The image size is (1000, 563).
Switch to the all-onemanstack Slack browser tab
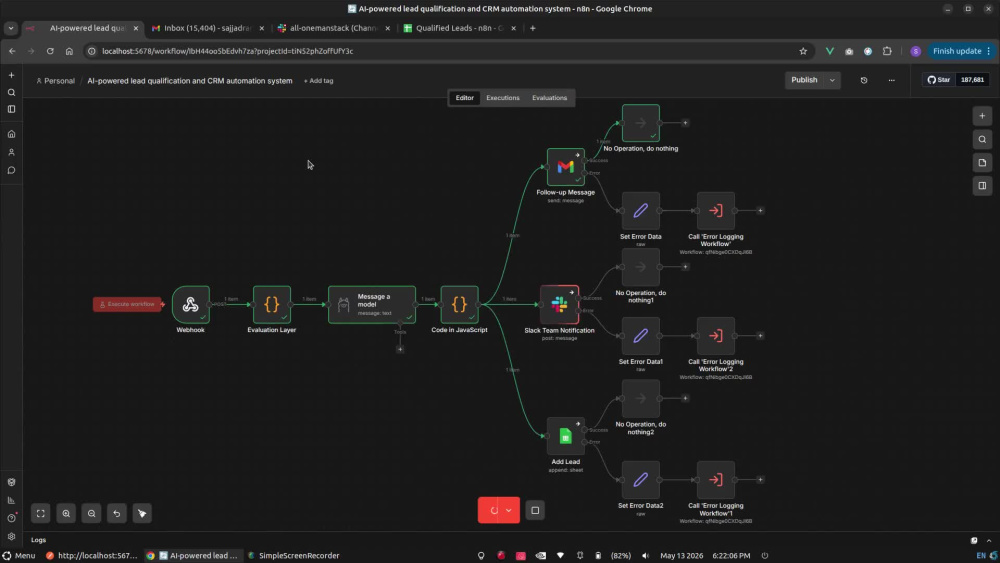(334, 28)
